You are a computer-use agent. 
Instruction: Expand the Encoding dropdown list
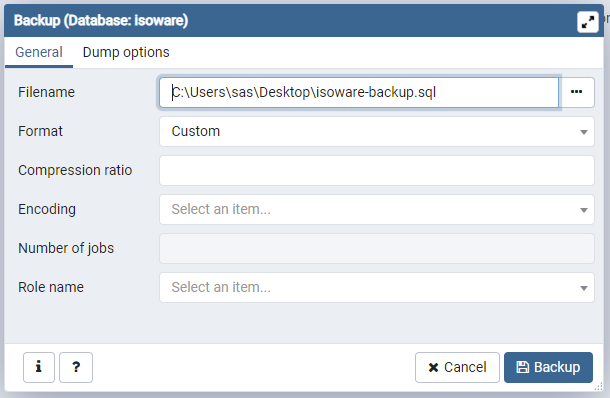point(377,210)
